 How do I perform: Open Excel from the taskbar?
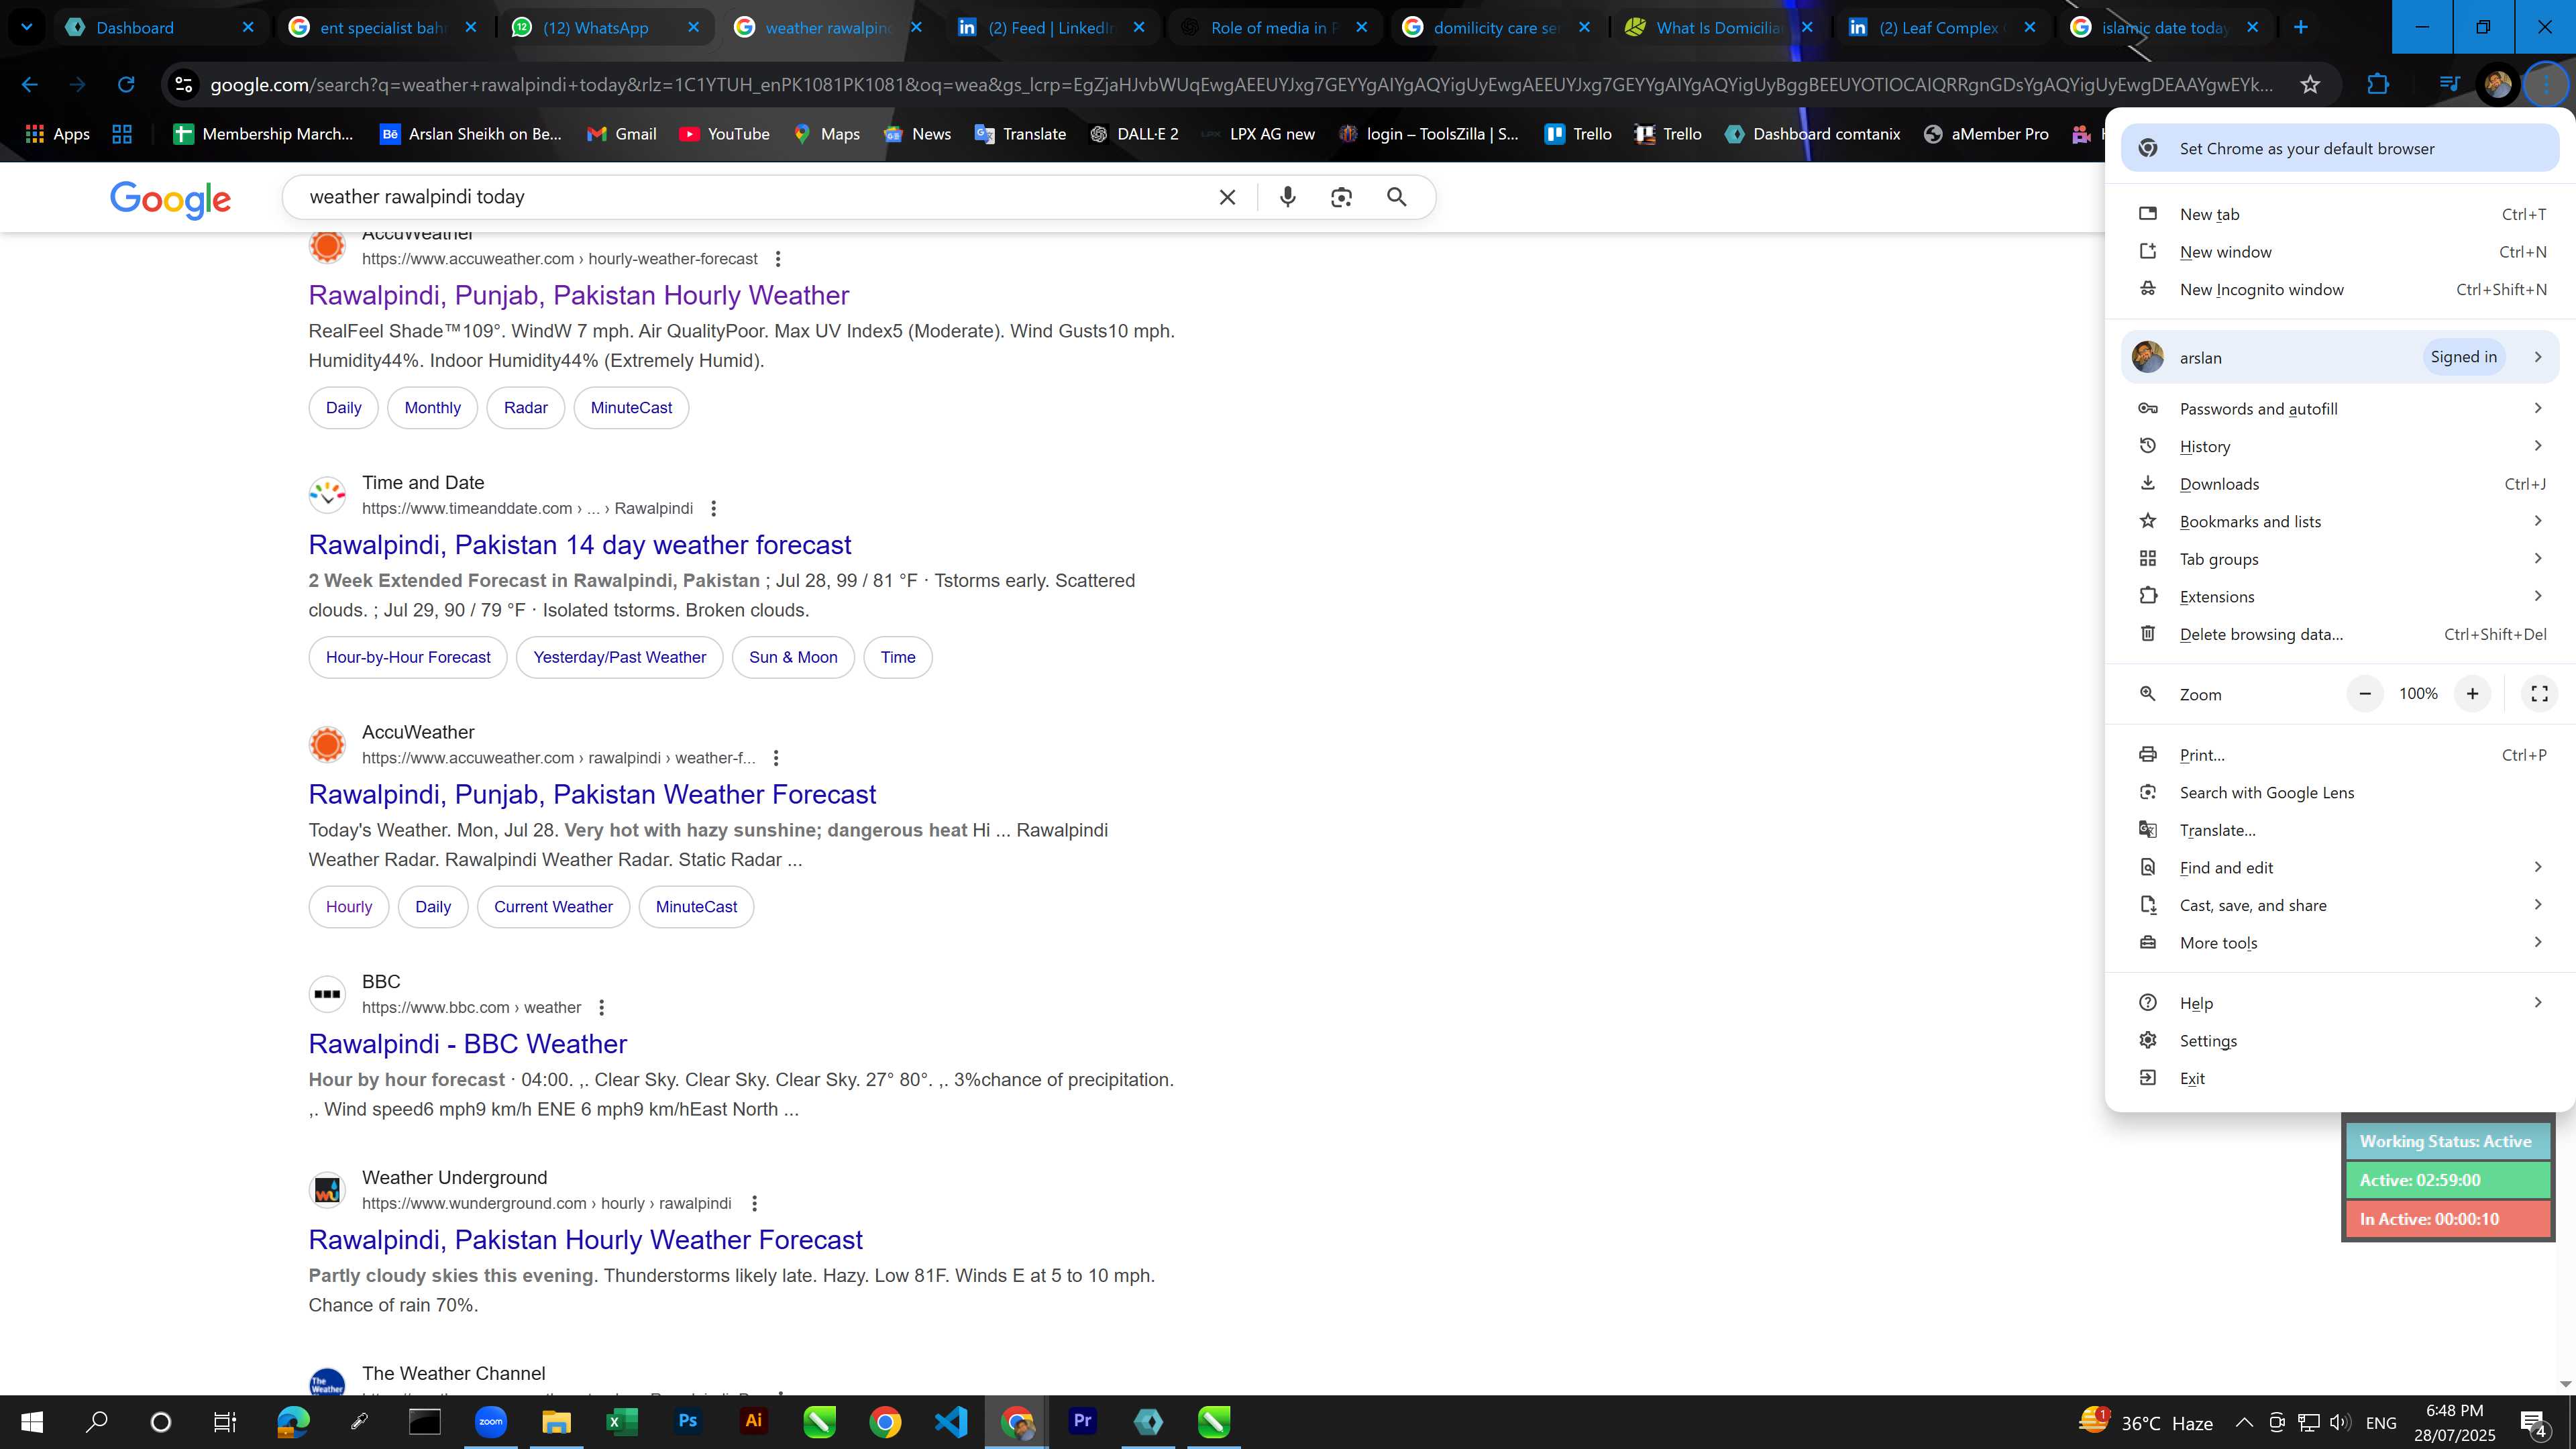(621, 1421)
